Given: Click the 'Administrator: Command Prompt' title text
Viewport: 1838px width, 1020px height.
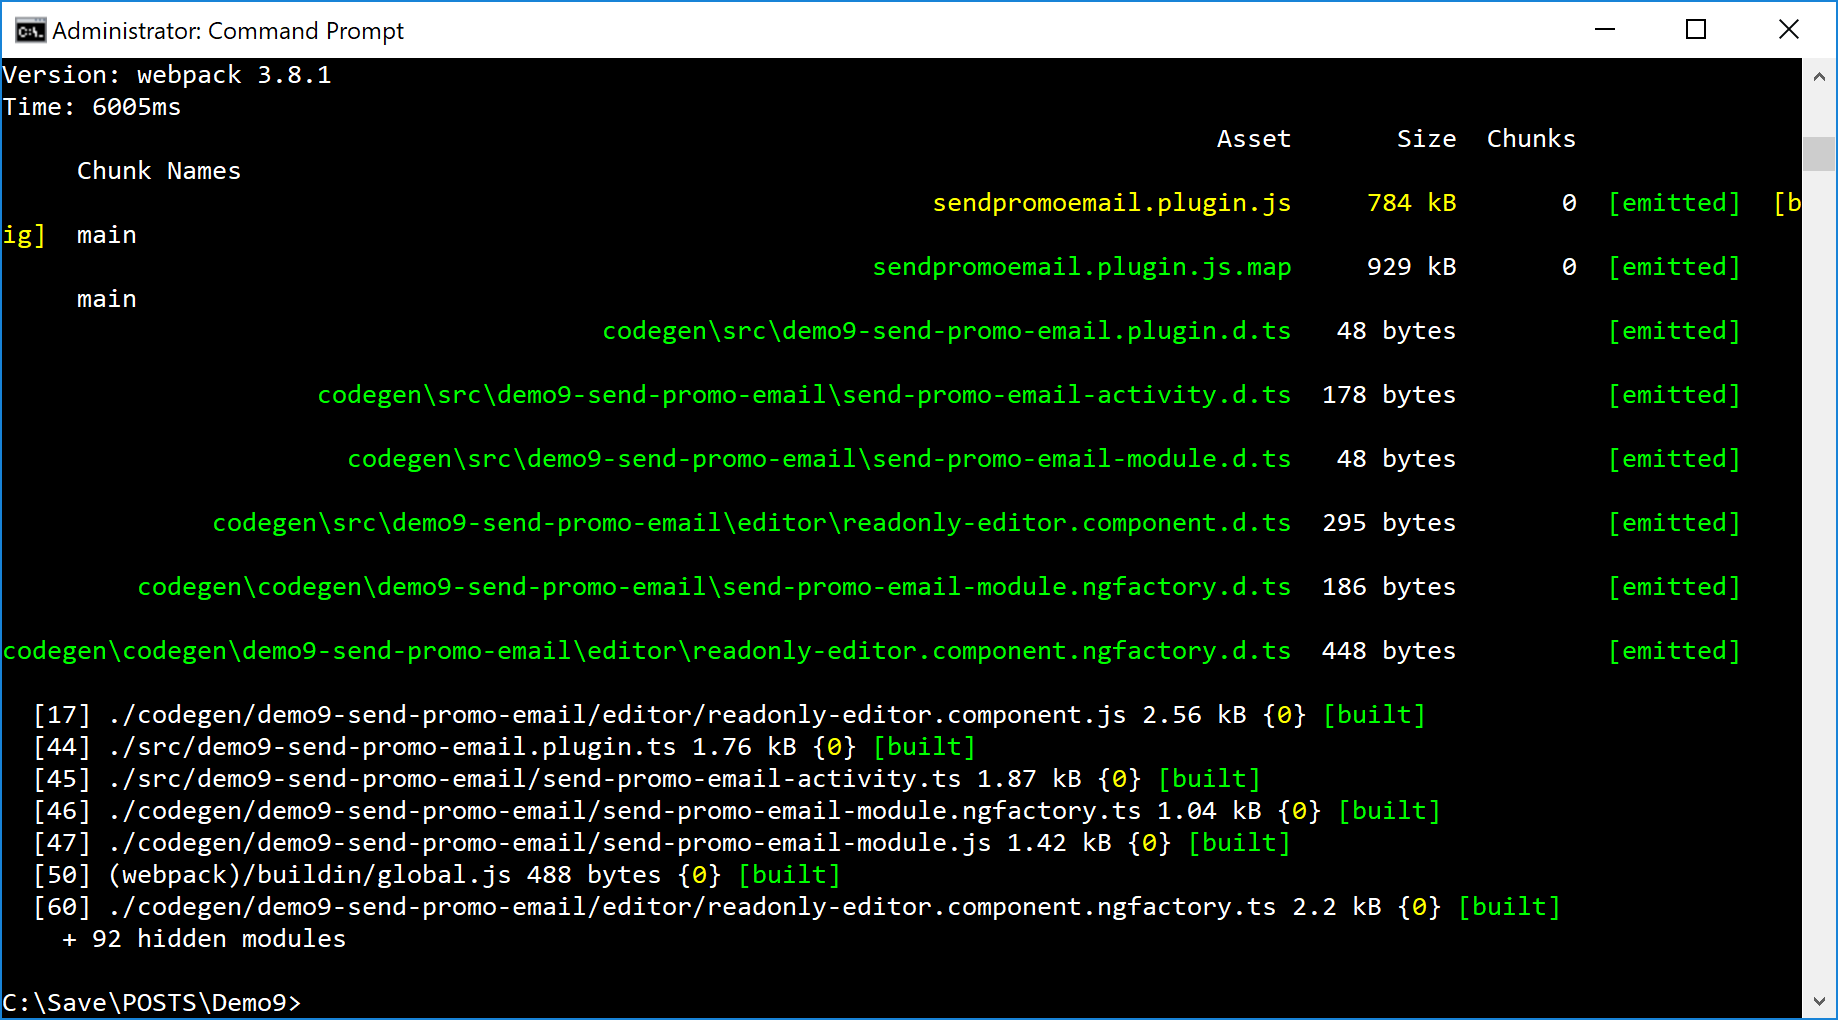Looking at the screenshot, I should click(x=228, y=31).
